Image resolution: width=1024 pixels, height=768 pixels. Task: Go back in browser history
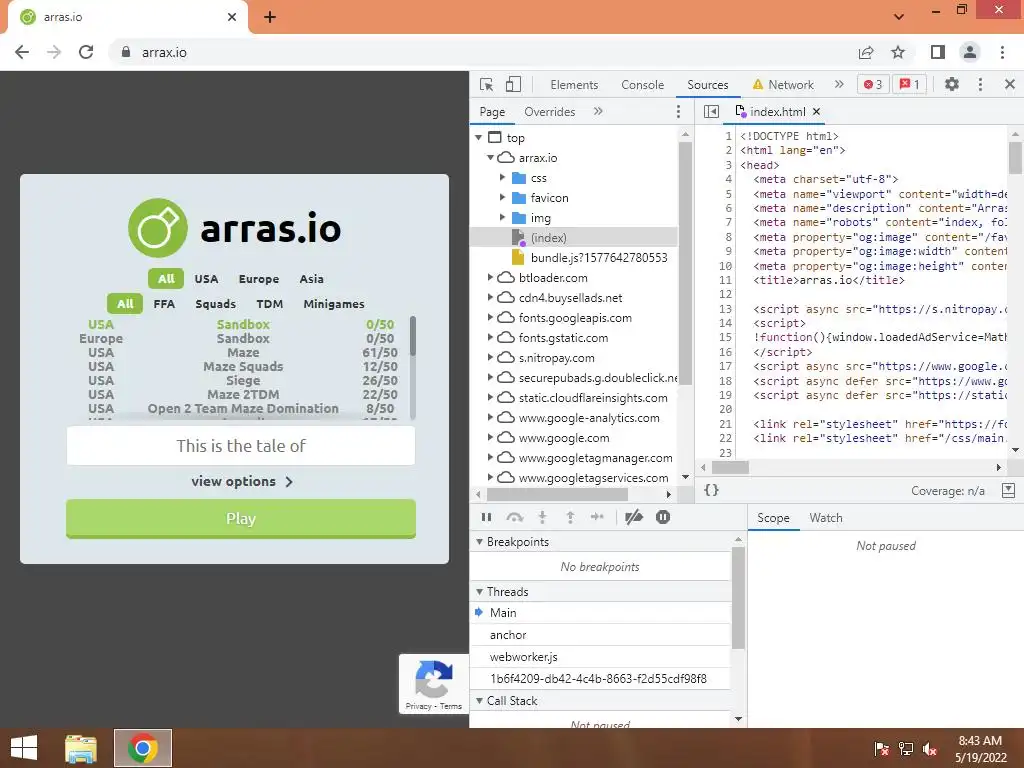(x=22, y=52)
